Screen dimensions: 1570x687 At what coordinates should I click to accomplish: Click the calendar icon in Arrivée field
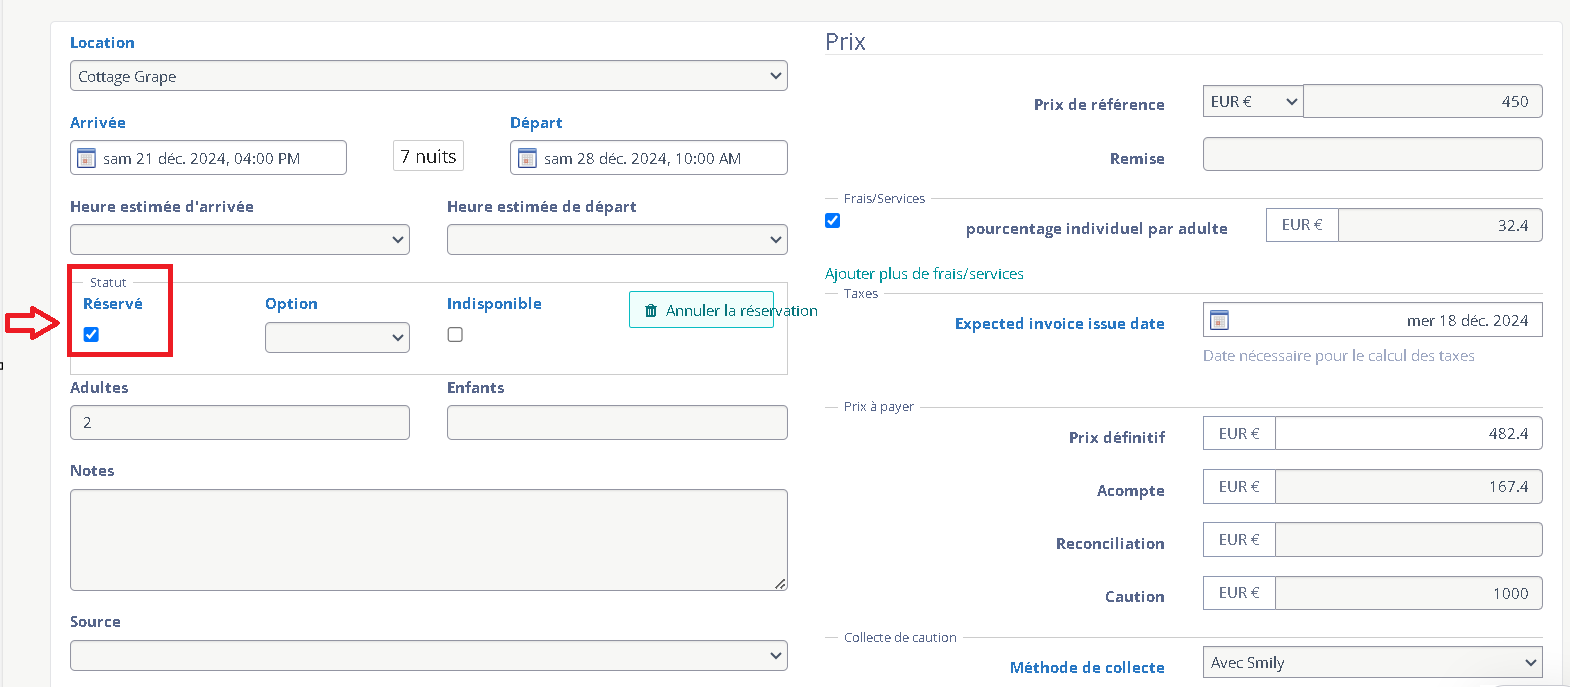(87, 158)
